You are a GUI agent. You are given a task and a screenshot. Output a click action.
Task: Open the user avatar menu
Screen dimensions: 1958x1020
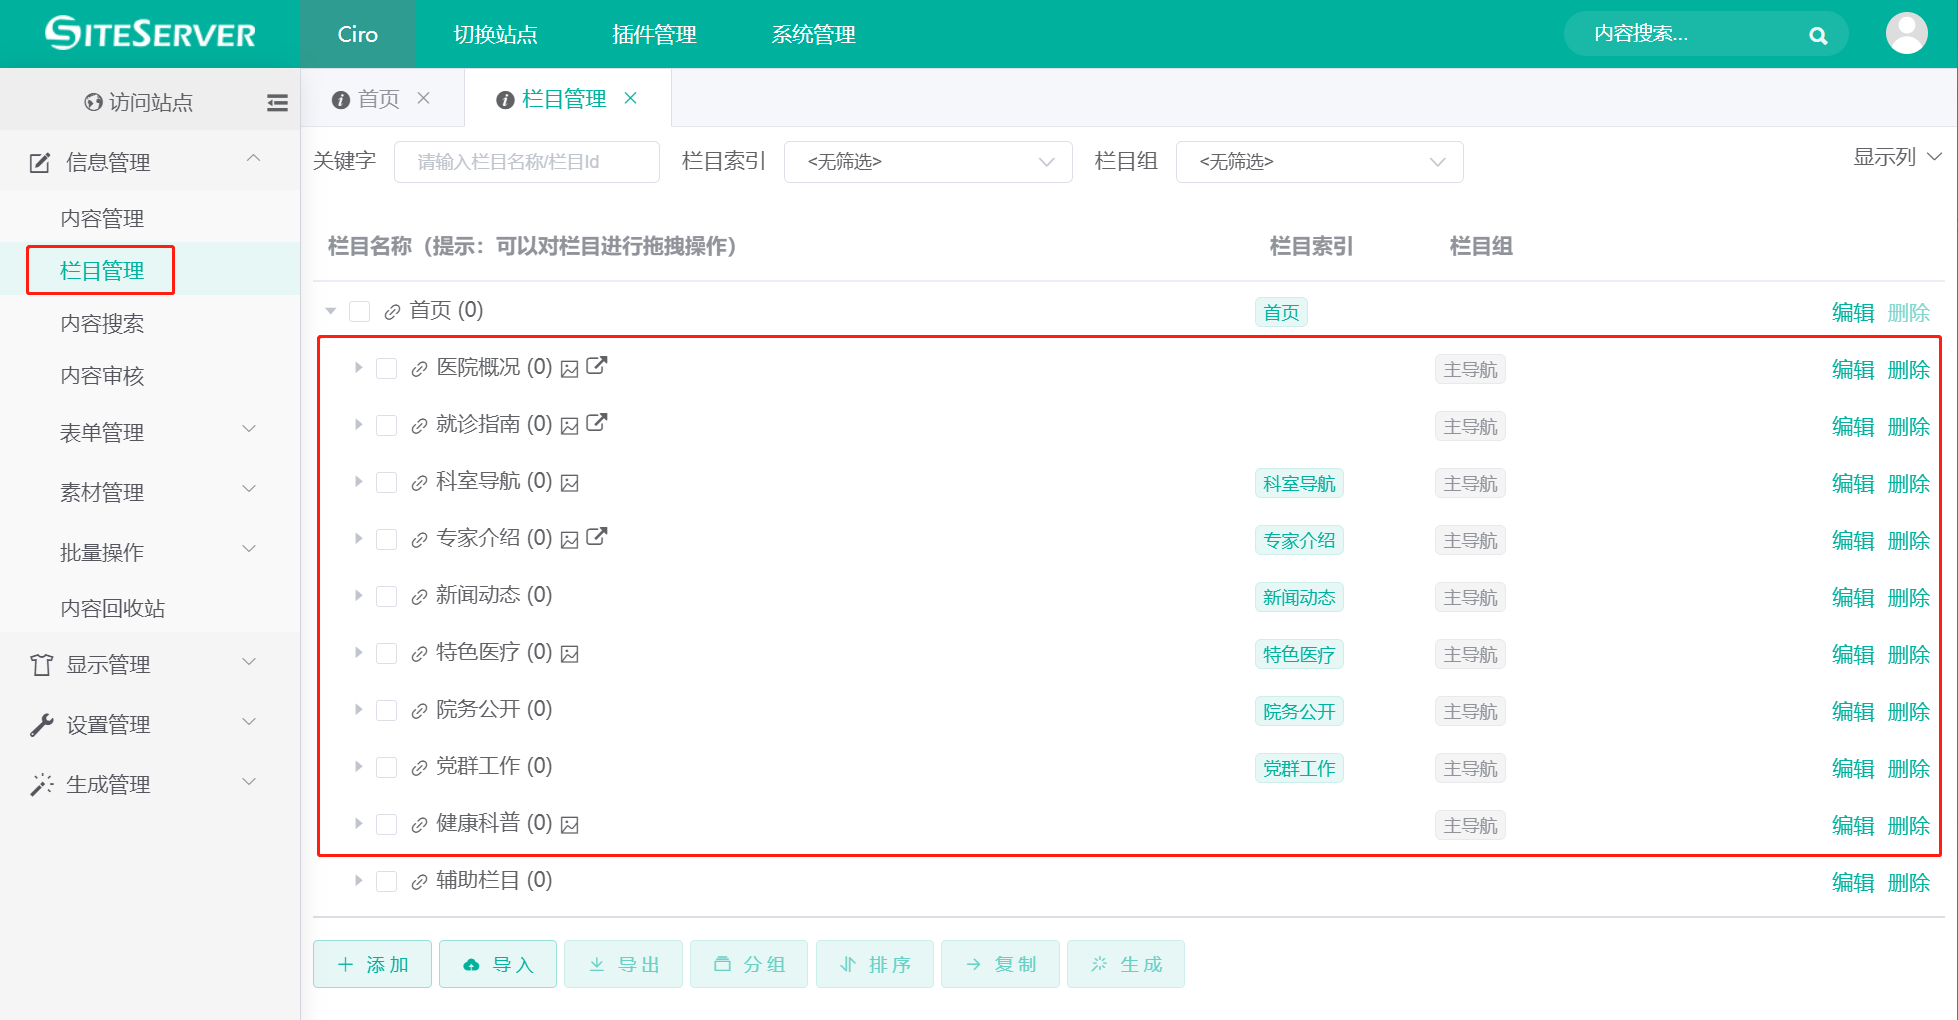1906,32
